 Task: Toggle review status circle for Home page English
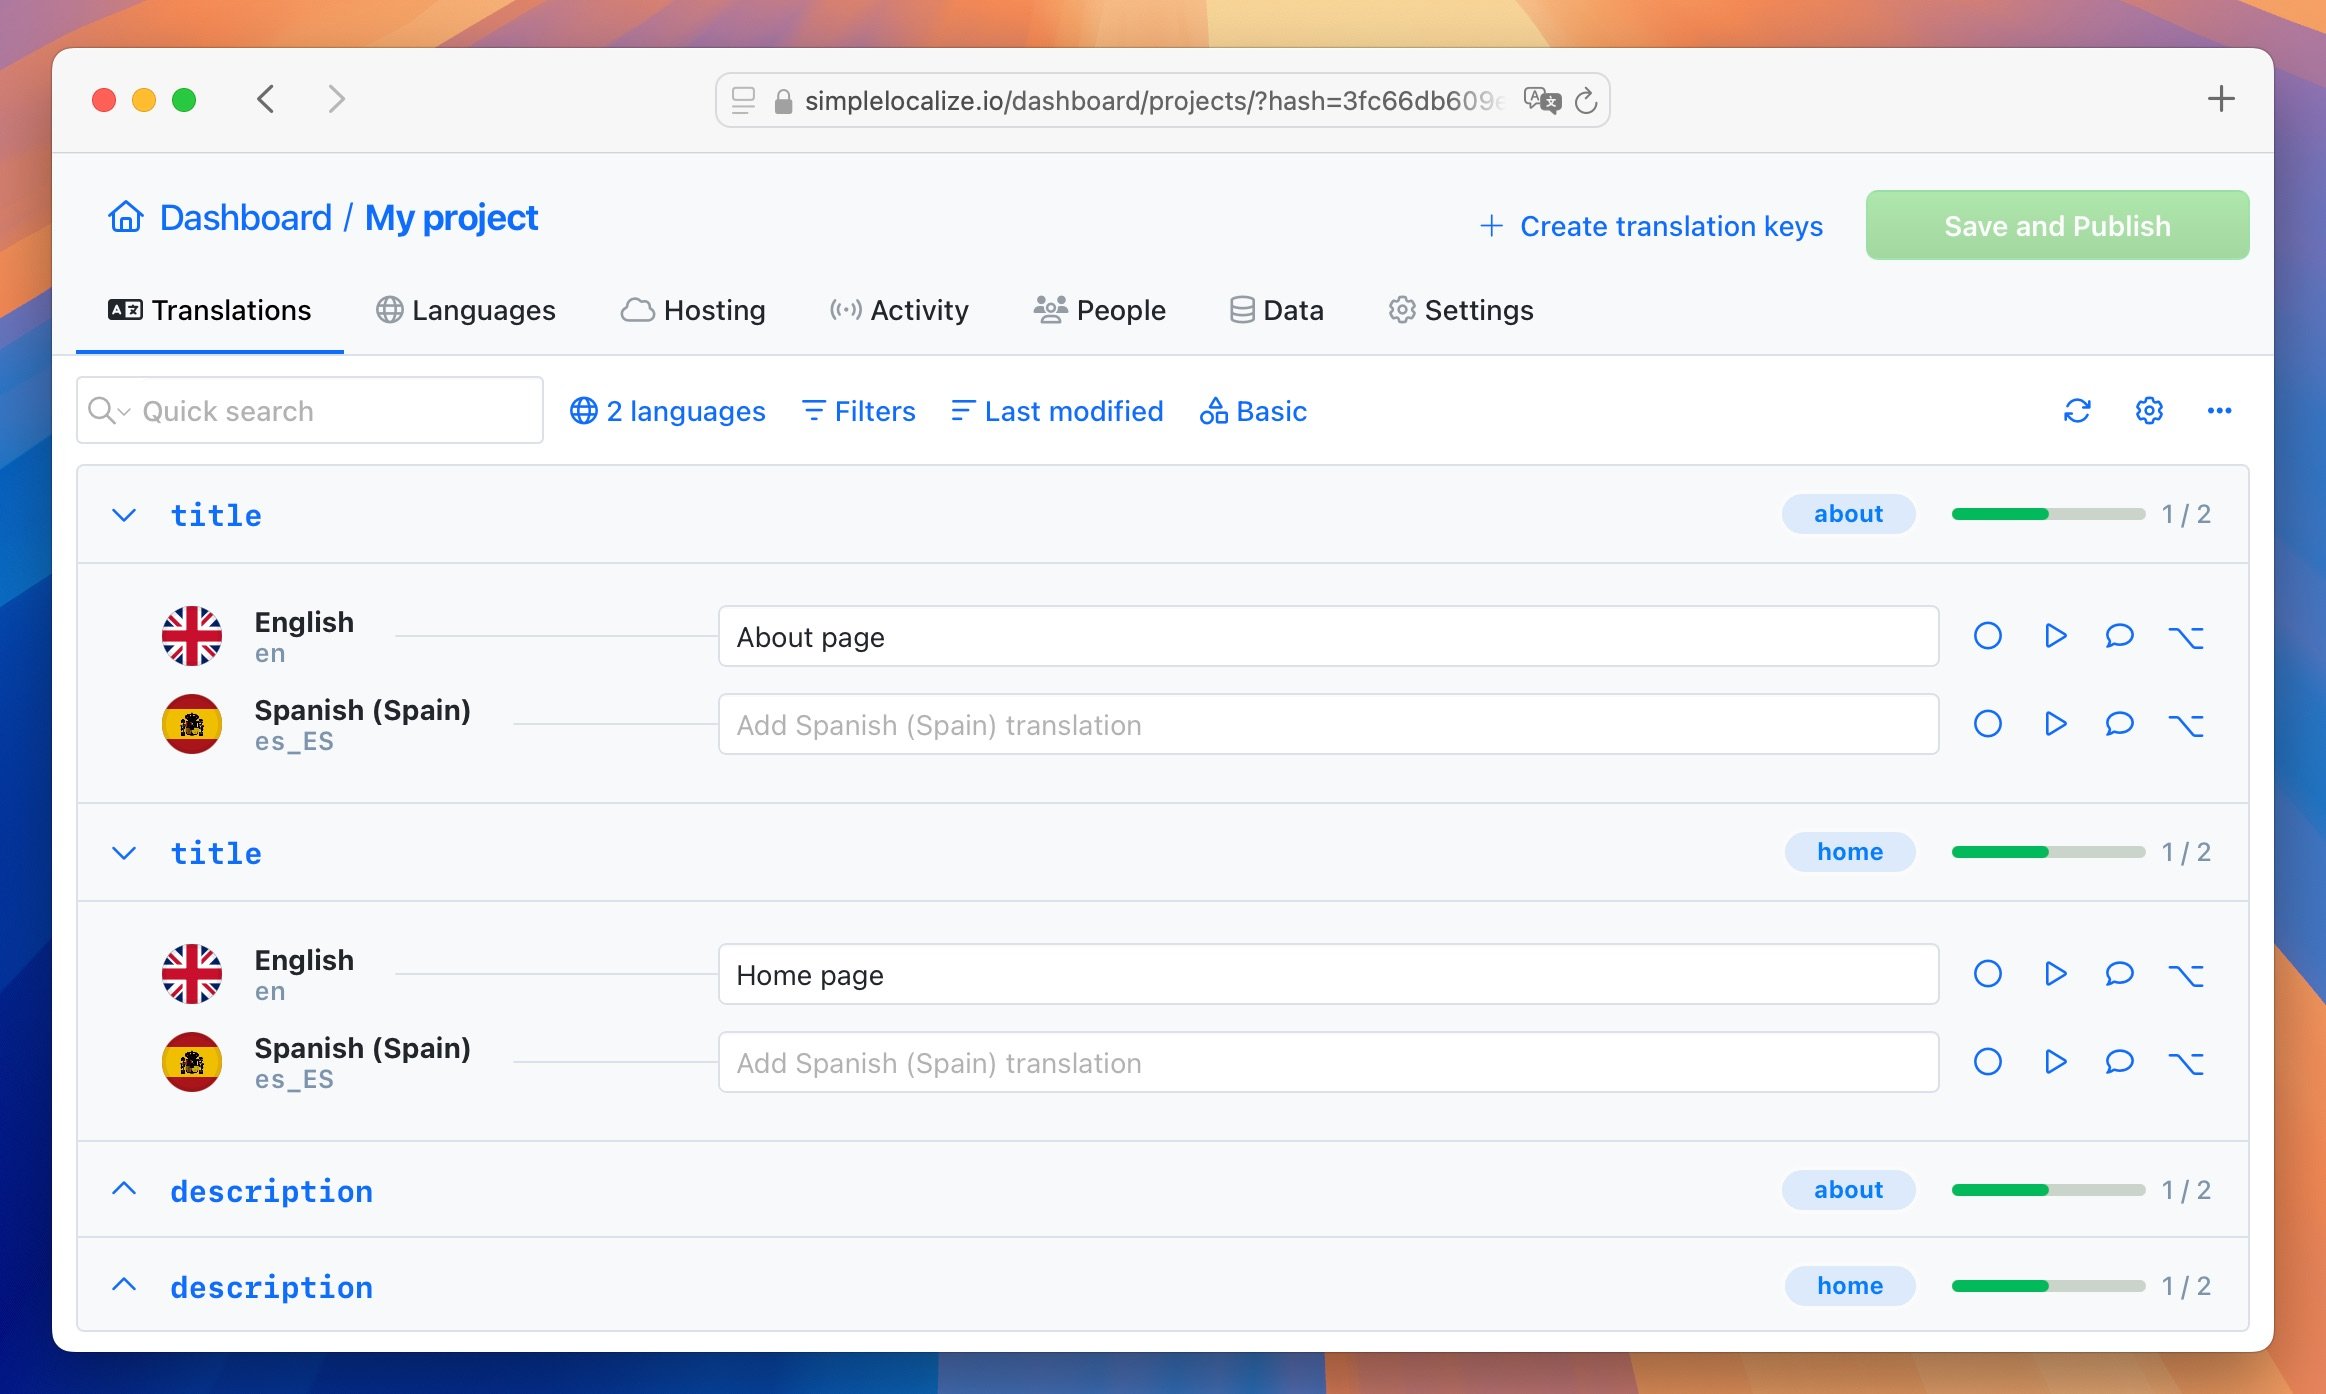click(x=1988, y=974)
